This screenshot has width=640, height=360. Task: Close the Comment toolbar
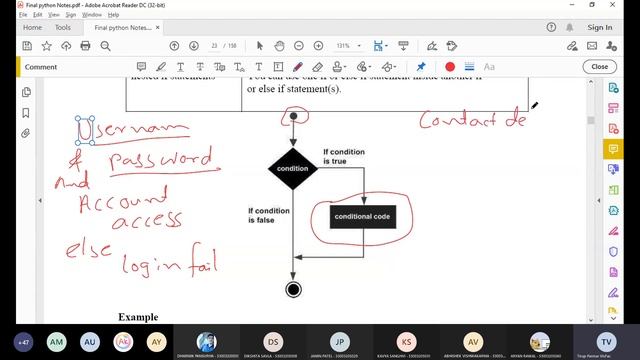pyautogui.click(x=599, y=67)
